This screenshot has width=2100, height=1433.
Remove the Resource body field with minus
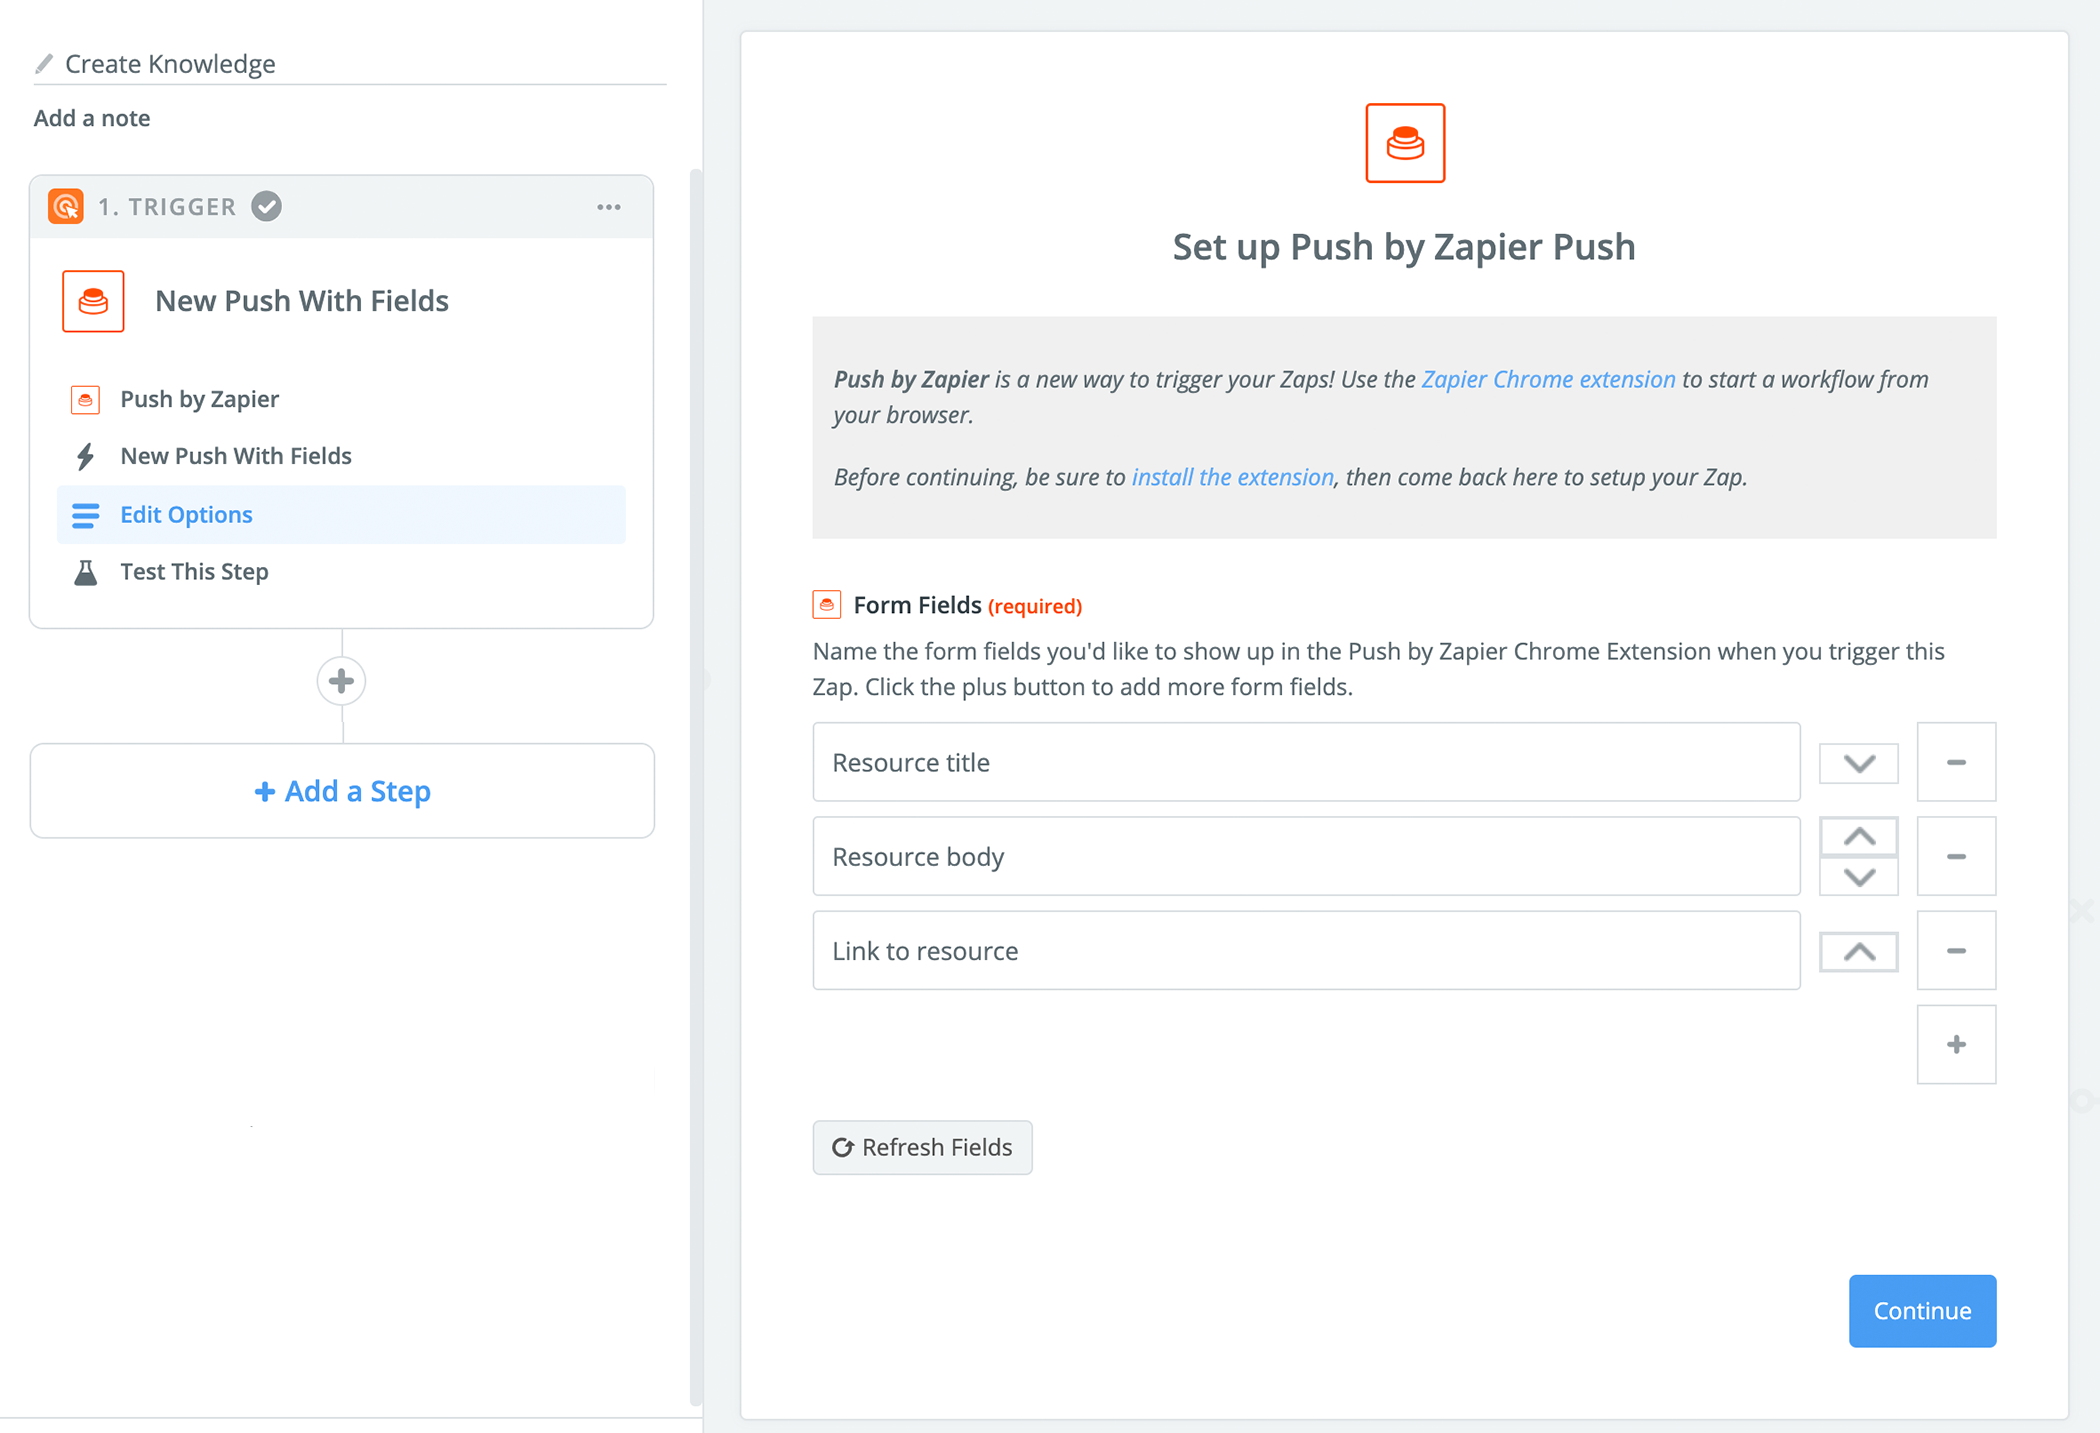point(1956,856)
